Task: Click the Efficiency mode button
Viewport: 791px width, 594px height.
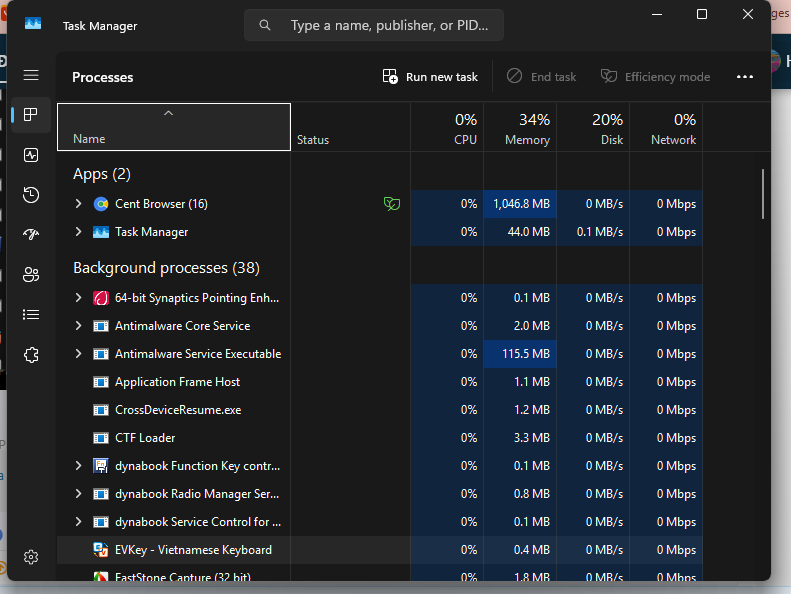Action: pos(655,77)
